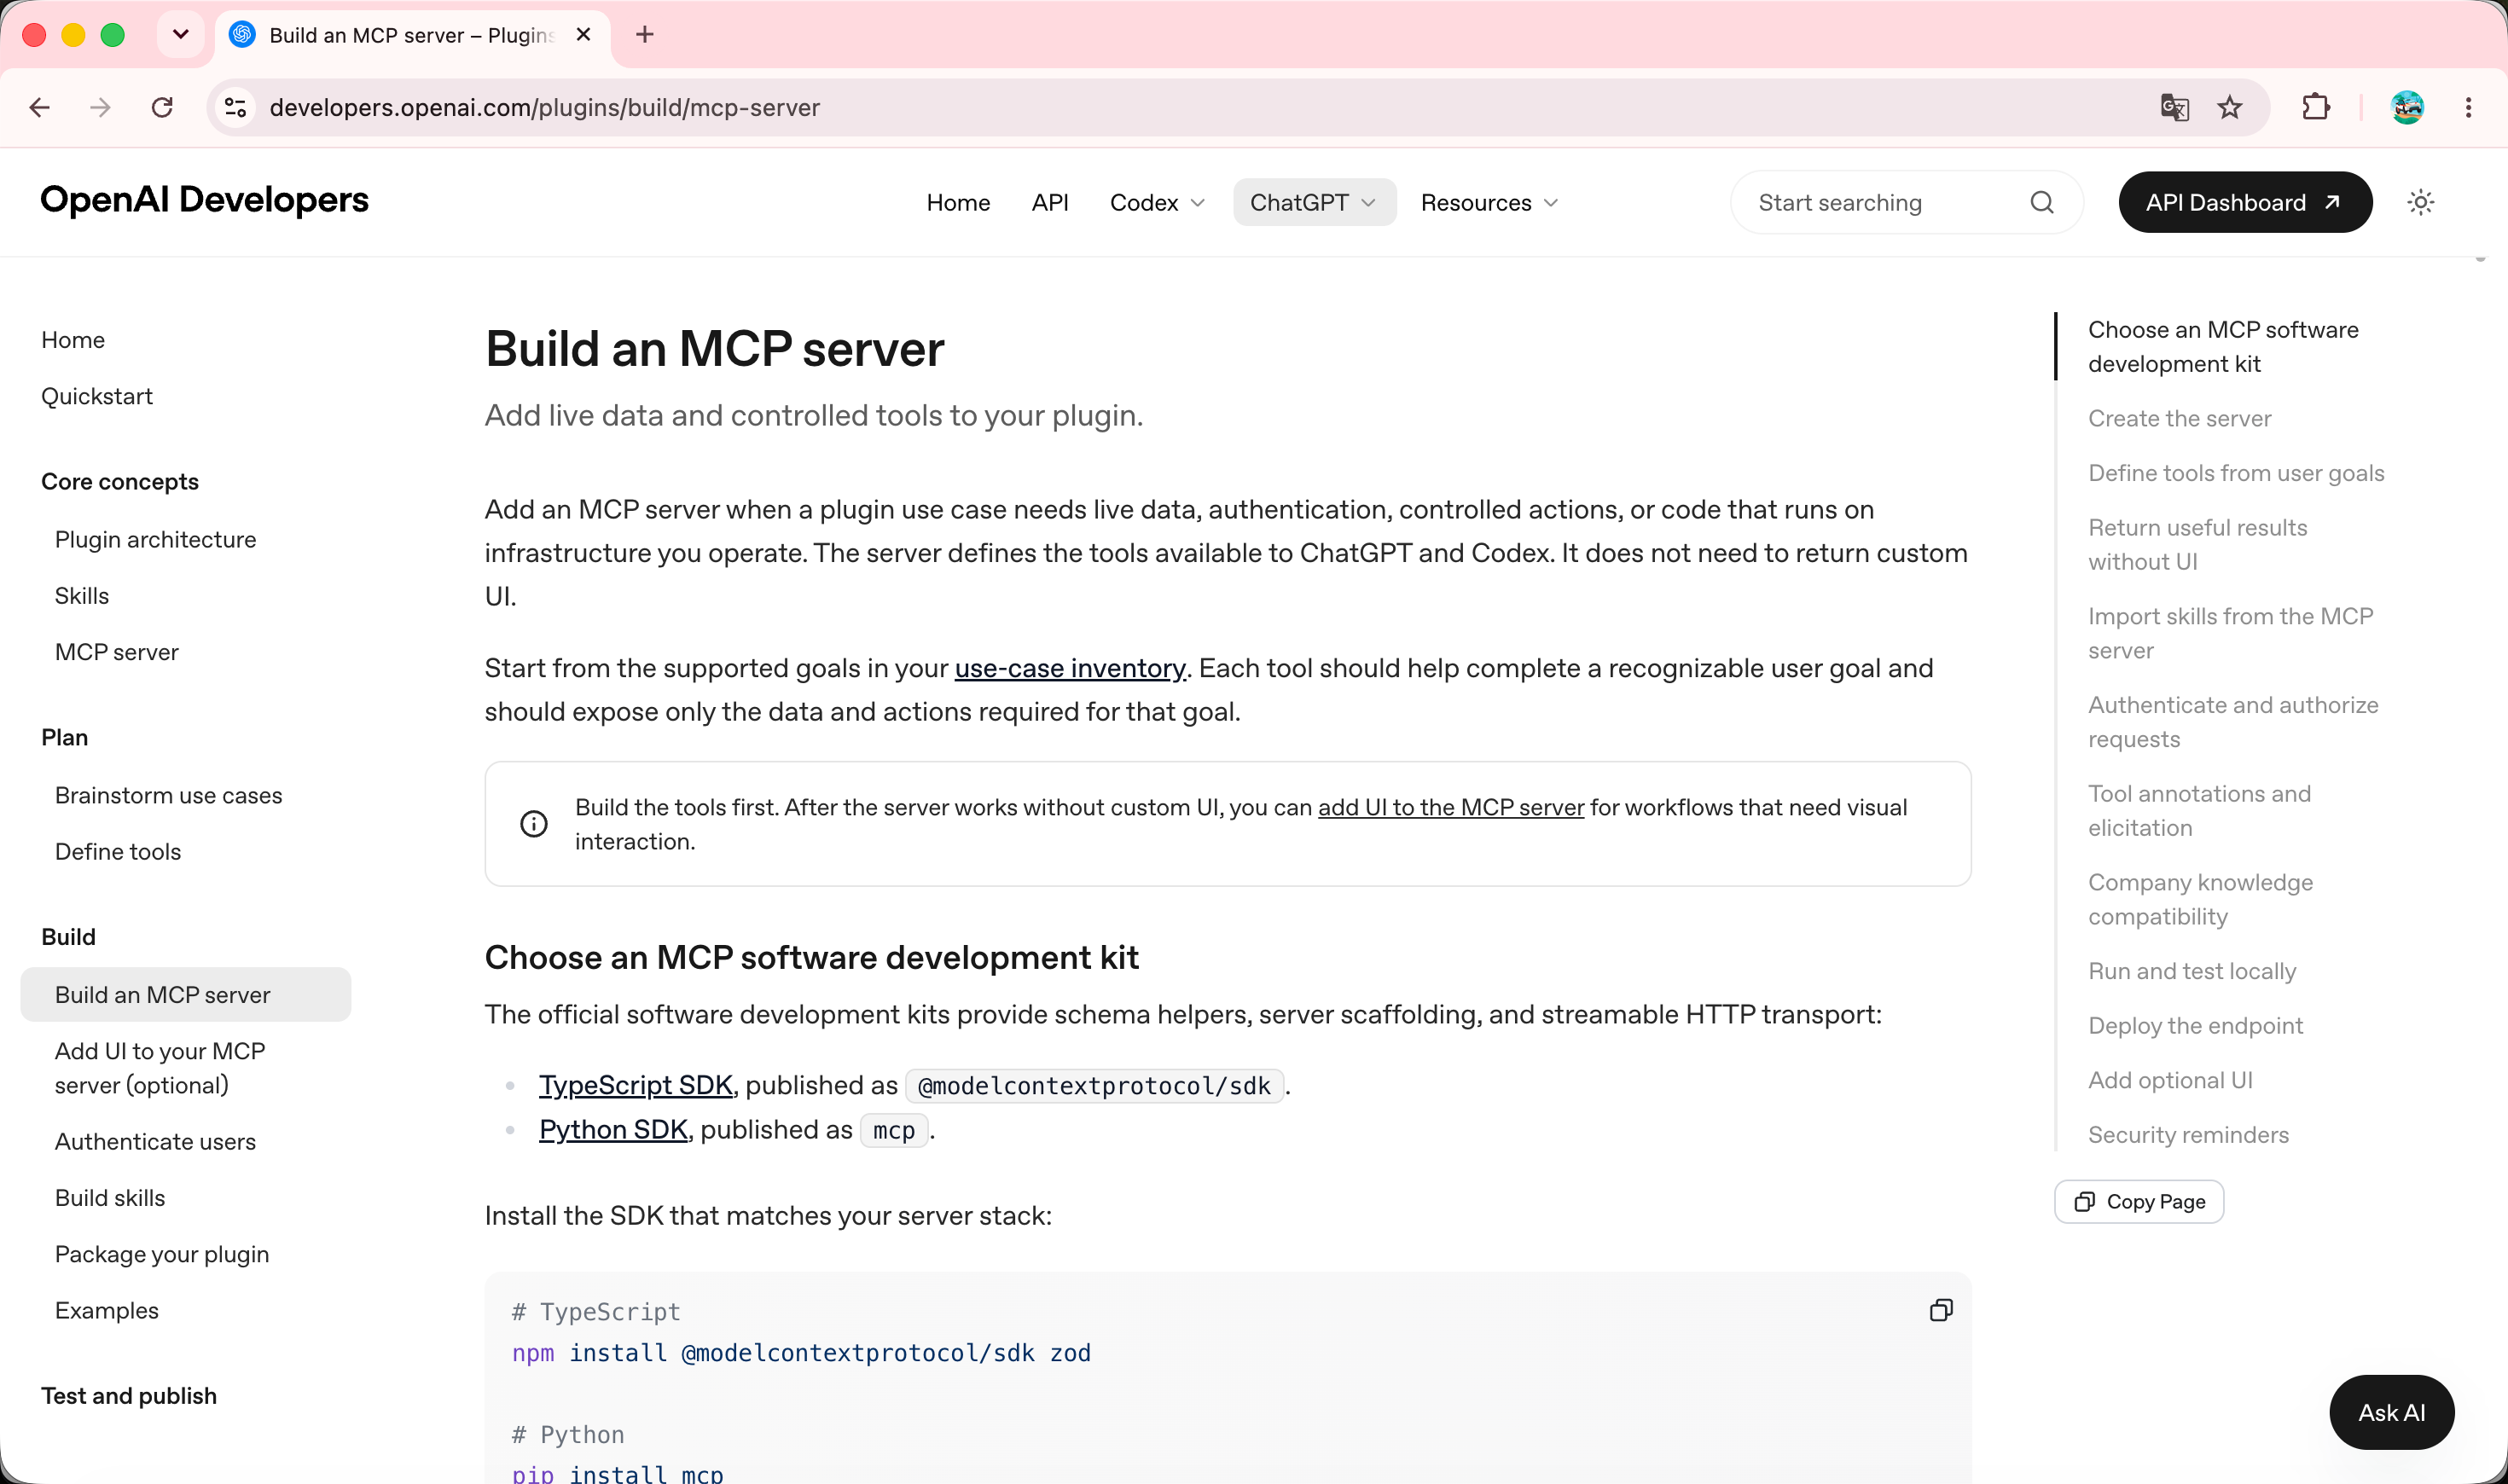Jump to Deploy the endpoint section
The image size is (2508, 1484).
click(2196, 1025)
